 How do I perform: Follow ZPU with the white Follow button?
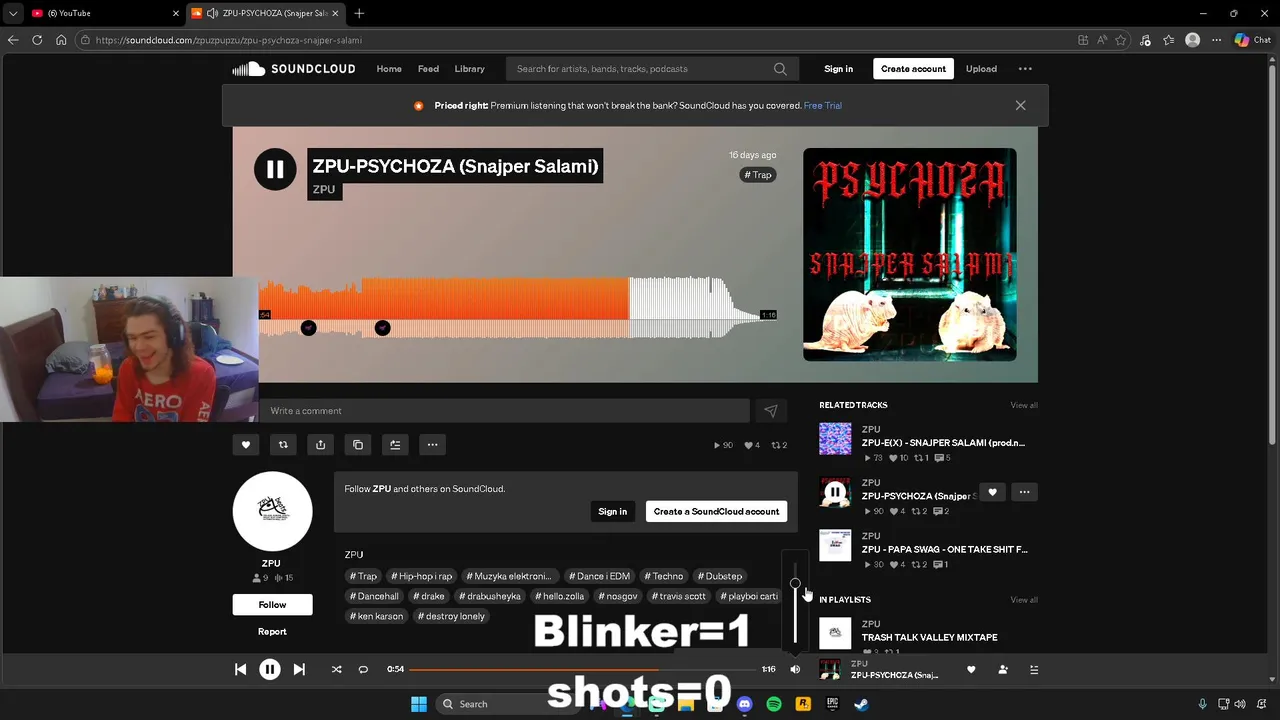coord(272,605)
